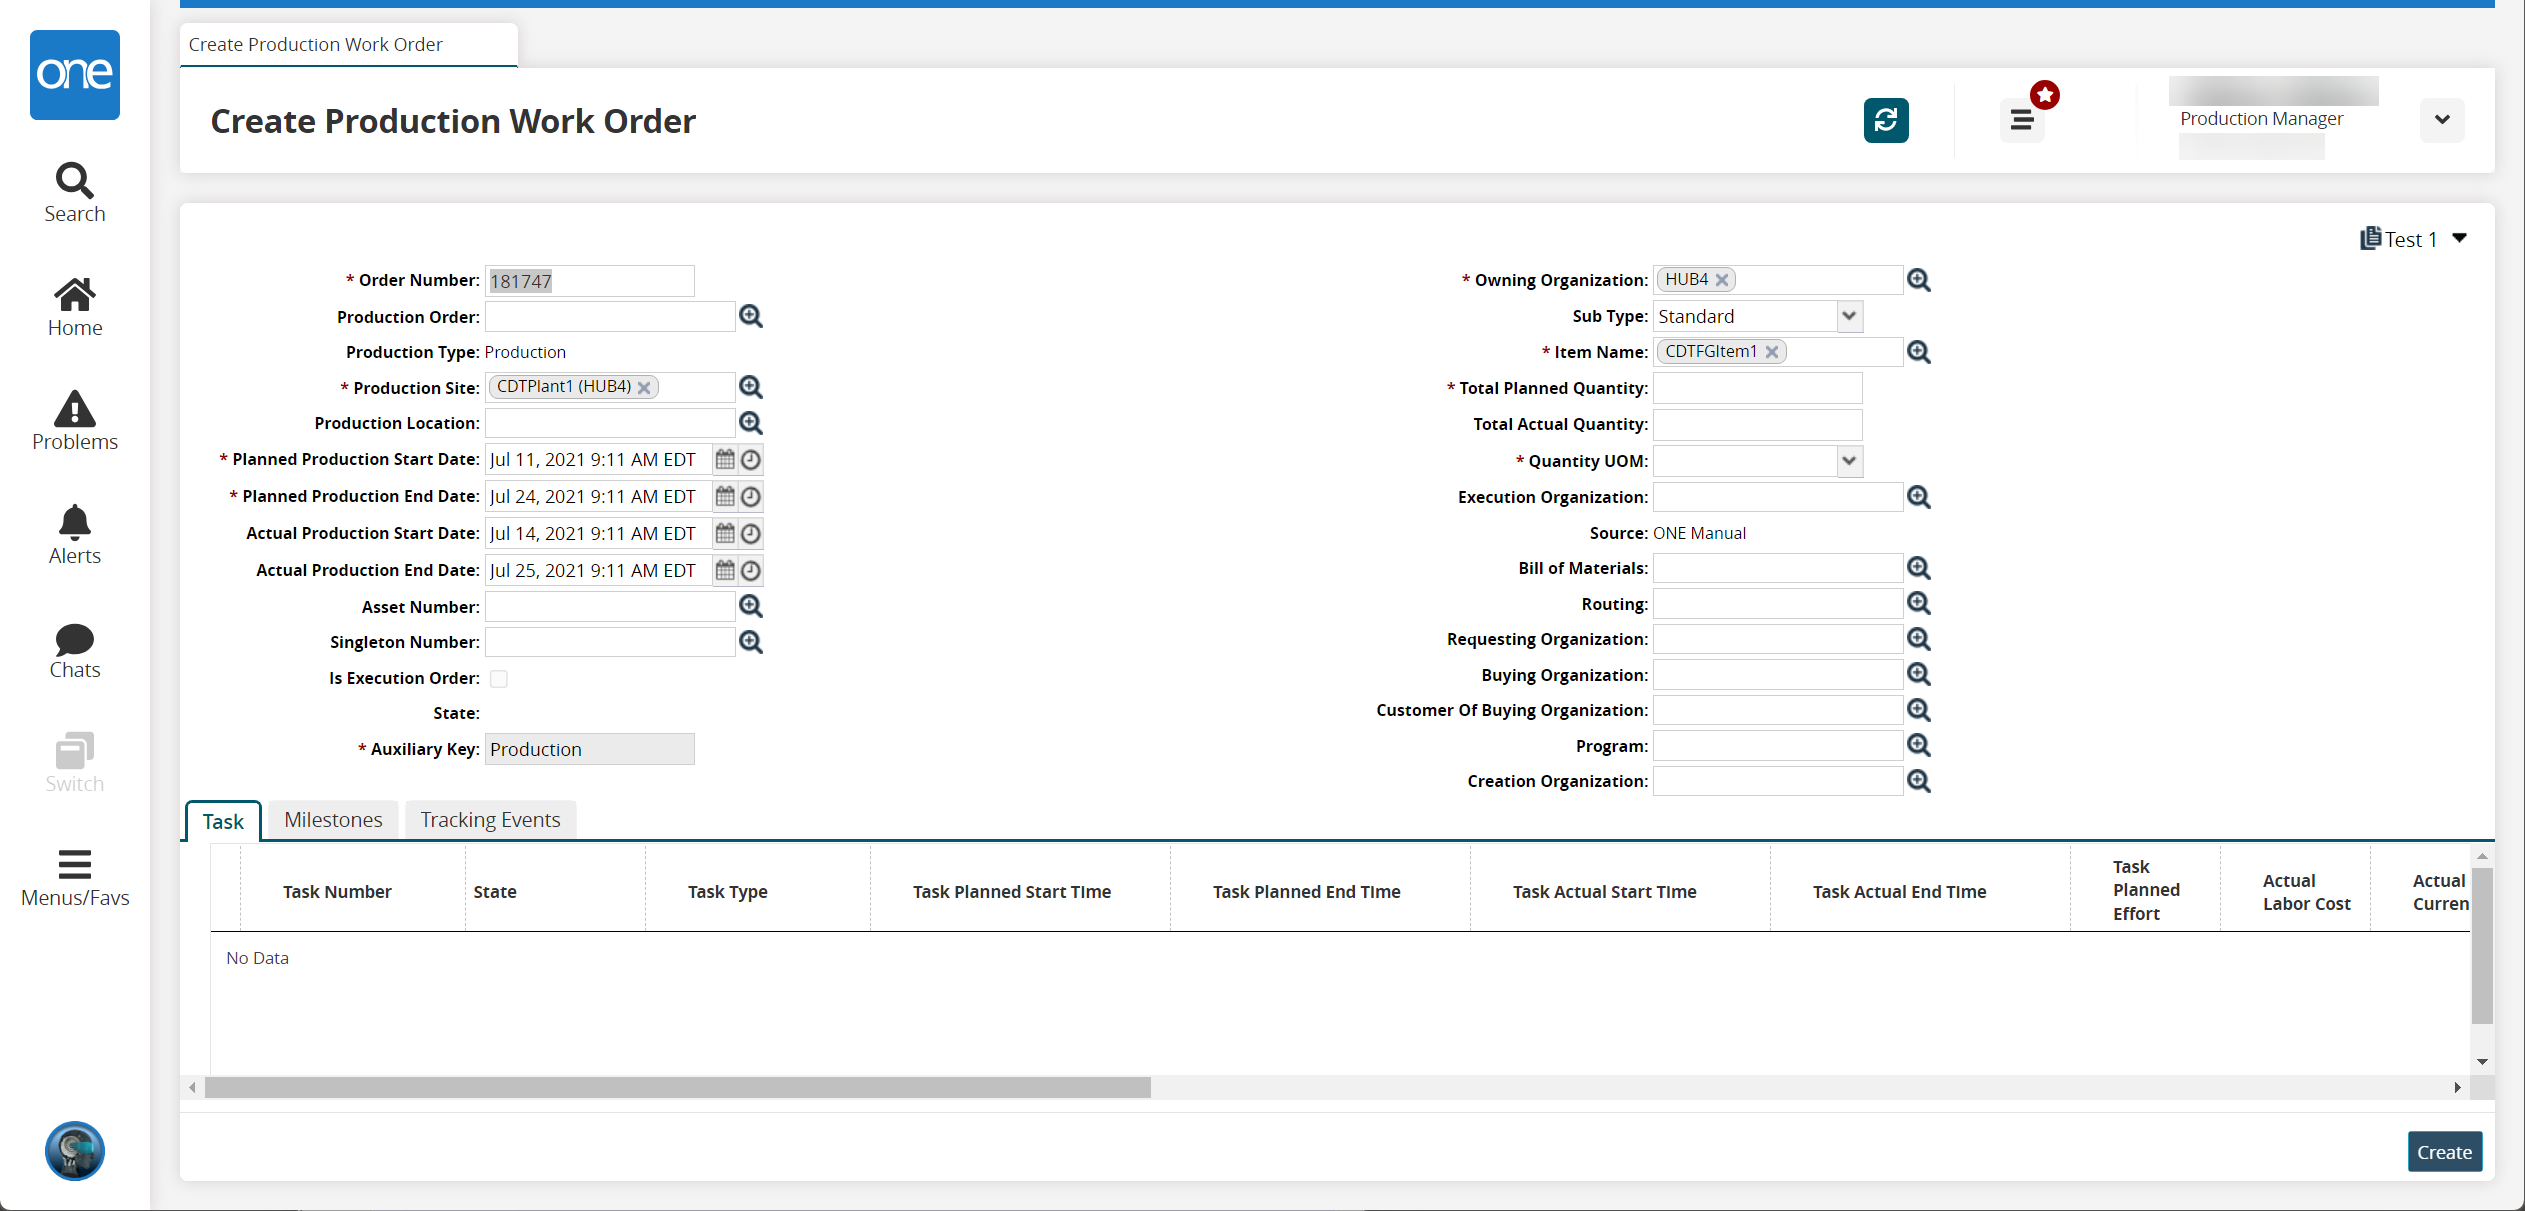Image resolution: width=2525 pixels, height=1211 pixels.
Task: Open calendar for Planned Production Start Date
Action: point(725,460)
